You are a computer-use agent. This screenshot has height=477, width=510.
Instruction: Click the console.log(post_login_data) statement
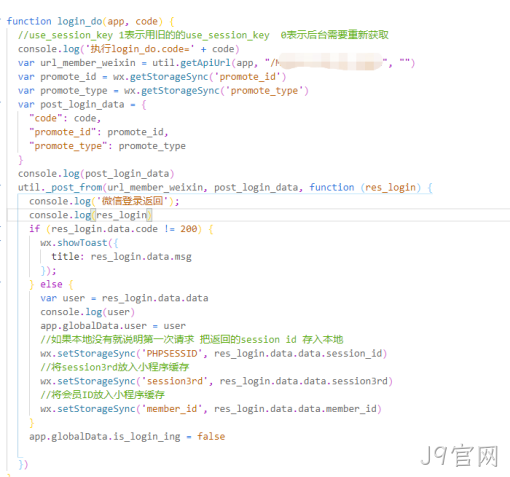pyautogui.click(x=96, y=174)
